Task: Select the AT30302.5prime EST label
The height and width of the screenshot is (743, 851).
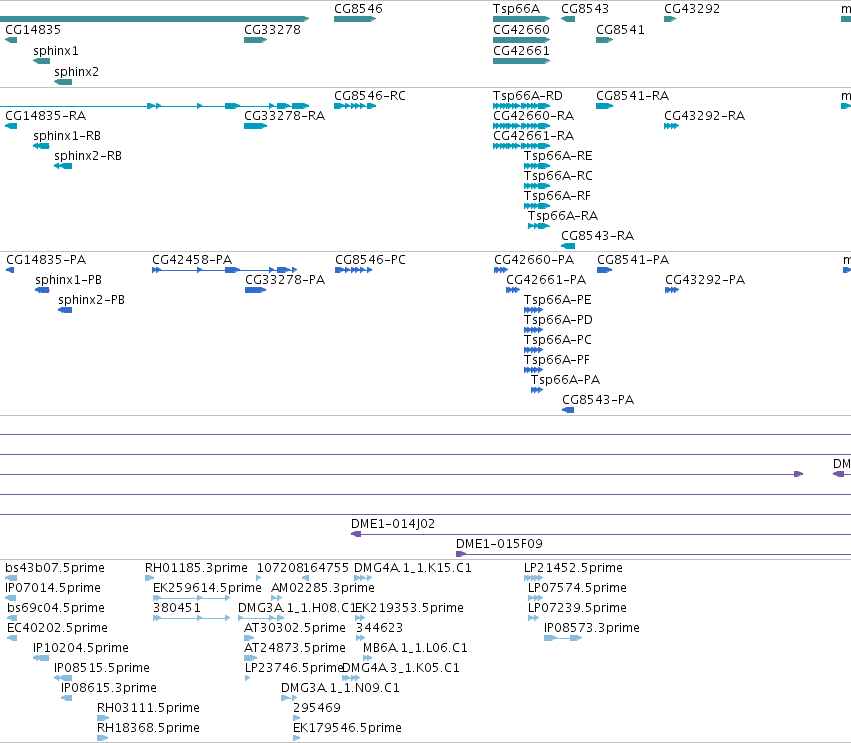Action: click(295, 628)
